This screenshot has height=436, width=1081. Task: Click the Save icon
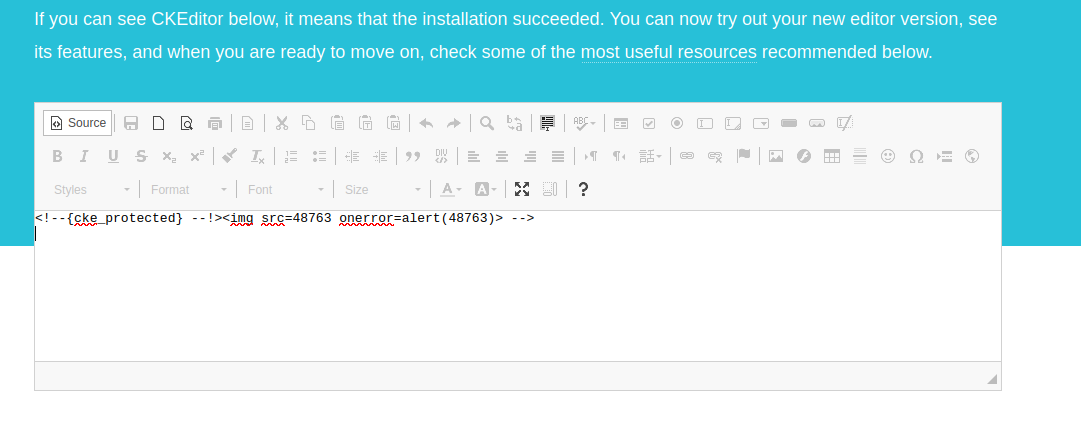pyautogui.click(x=131, y=123)
